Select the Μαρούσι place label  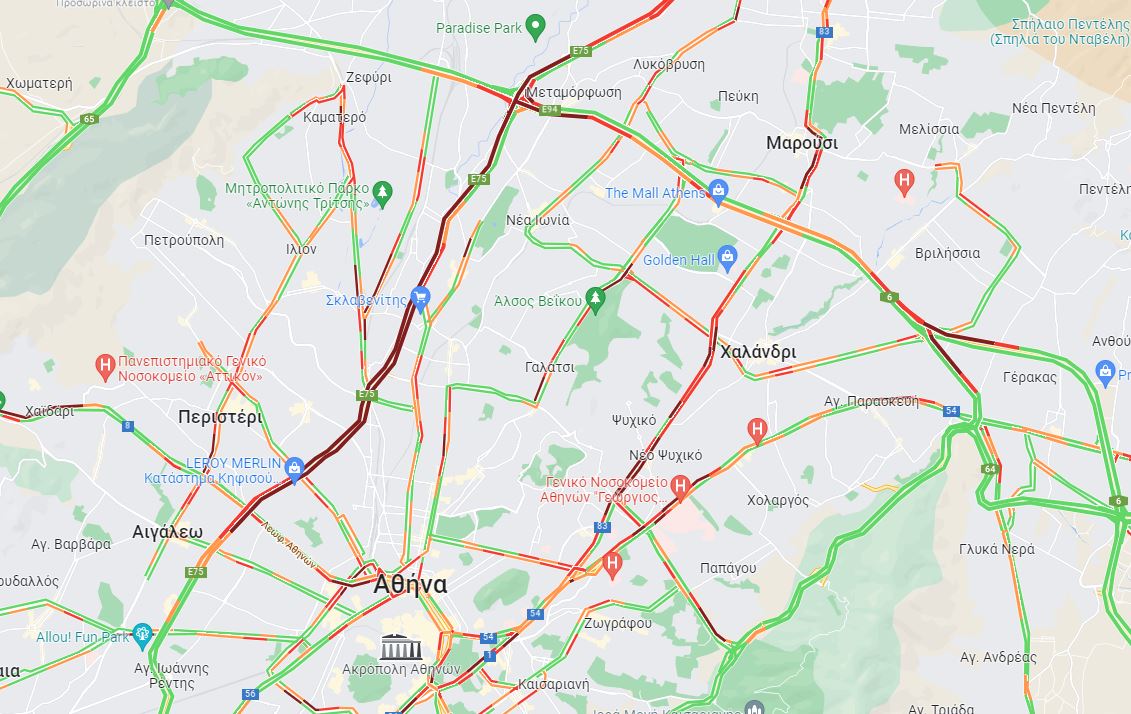pos(802,143)
